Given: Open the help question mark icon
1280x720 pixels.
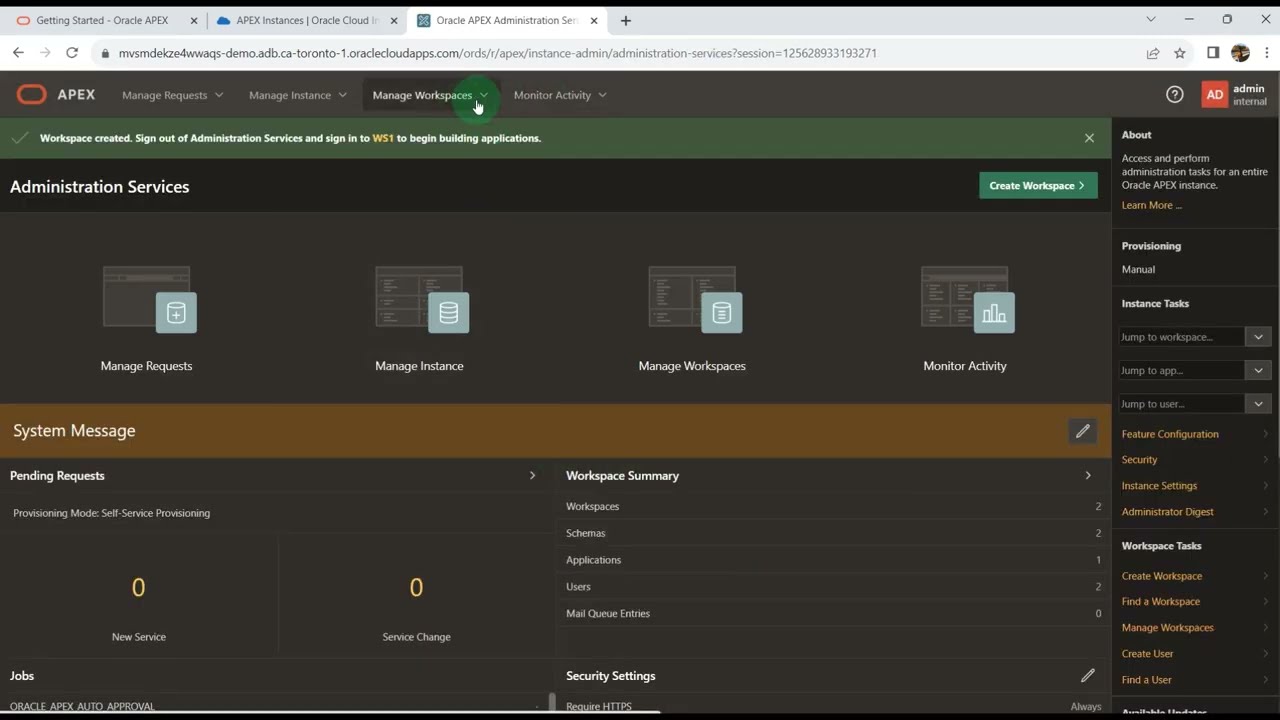Looking at the screenshot, I should pos(1175,95).
